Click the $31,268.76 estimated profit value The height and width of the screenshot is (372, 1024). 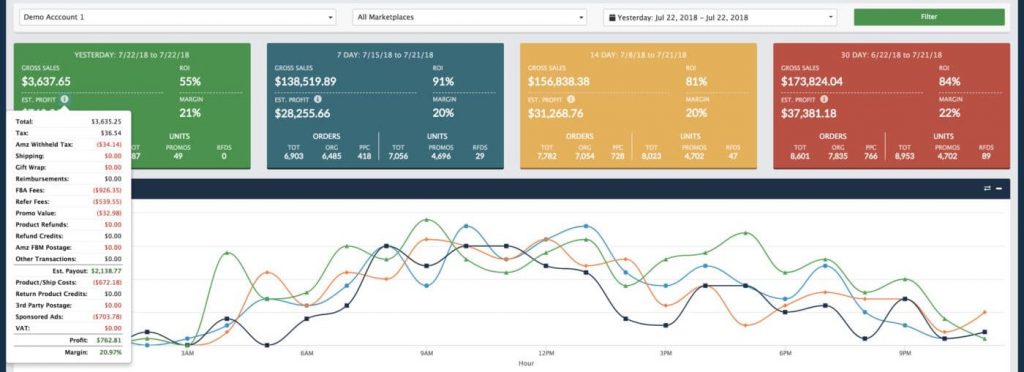[x=556, y=114]
